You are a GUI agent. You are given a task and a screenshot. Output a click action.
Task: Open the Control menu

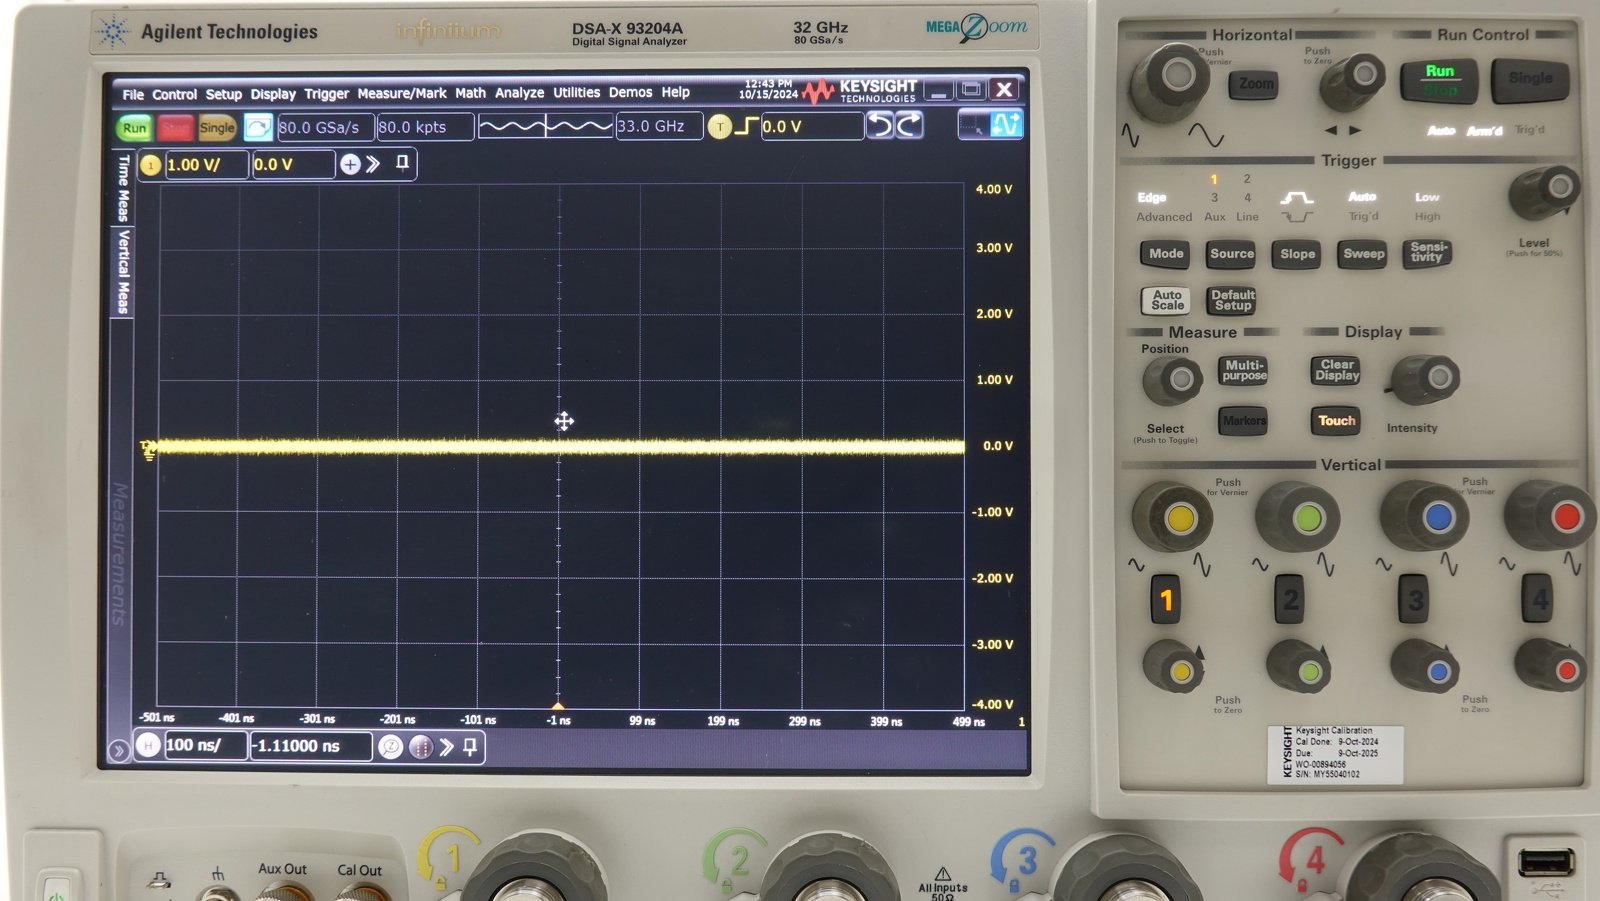174,94
